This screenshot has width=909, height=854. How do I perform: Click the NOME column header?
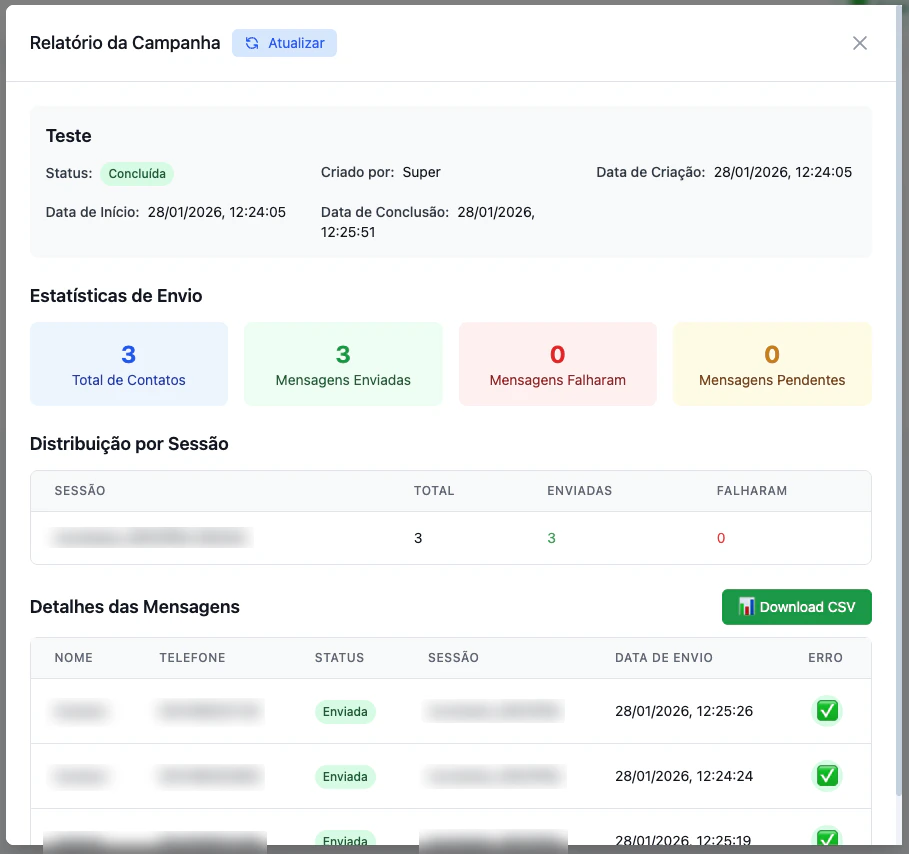coord(74,657)
